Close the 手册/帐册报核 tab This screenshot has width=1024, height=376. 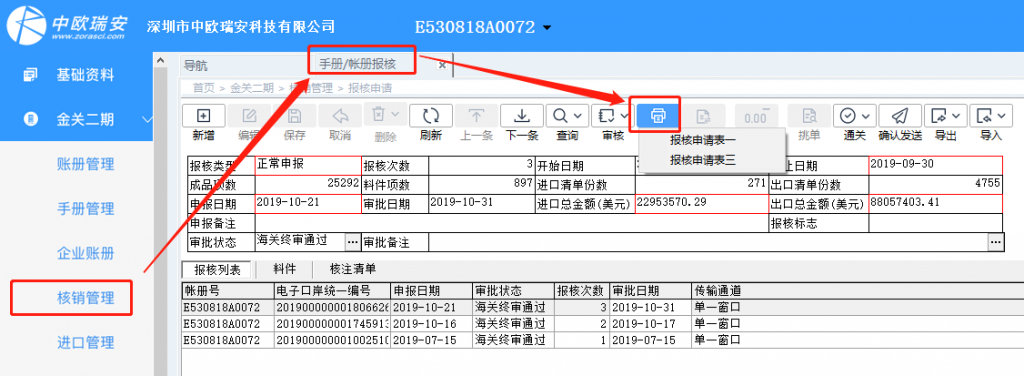pyautogui.click(x=442, y=65)
